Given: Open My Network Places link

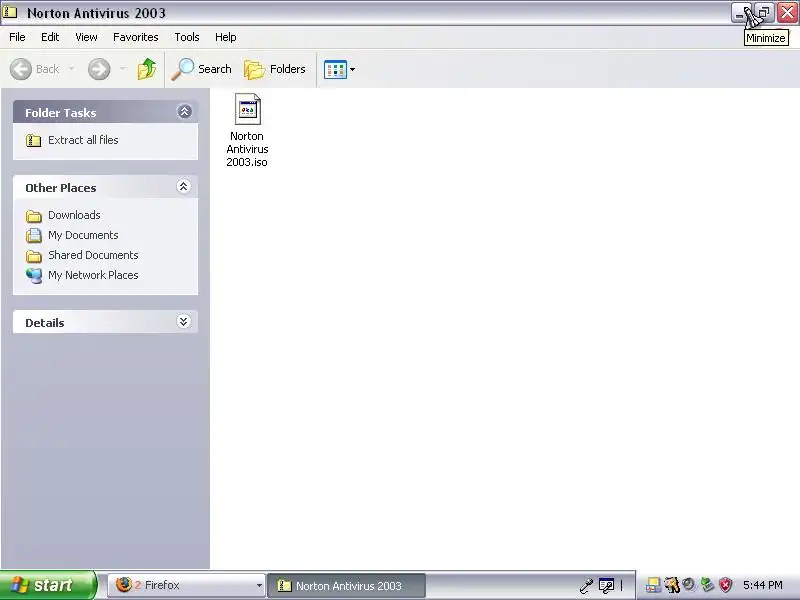Looking at the screenshot, I should pos(93,275).
